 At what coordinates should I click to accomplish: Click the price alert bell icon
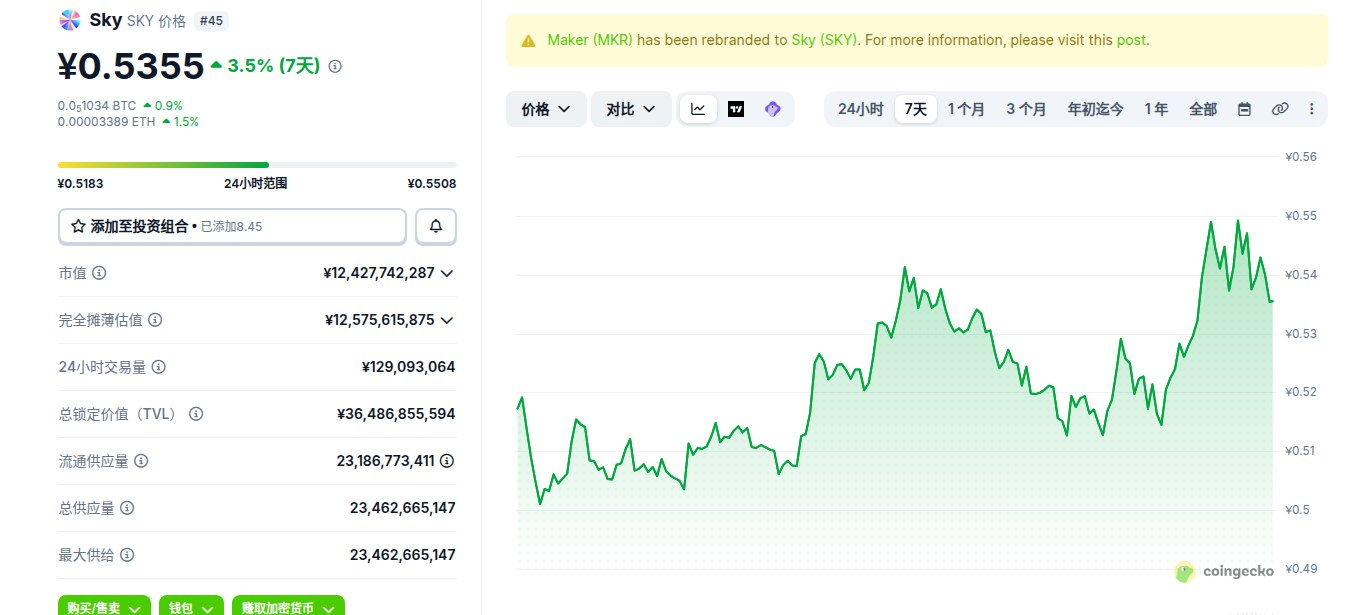tap(436, 226)
